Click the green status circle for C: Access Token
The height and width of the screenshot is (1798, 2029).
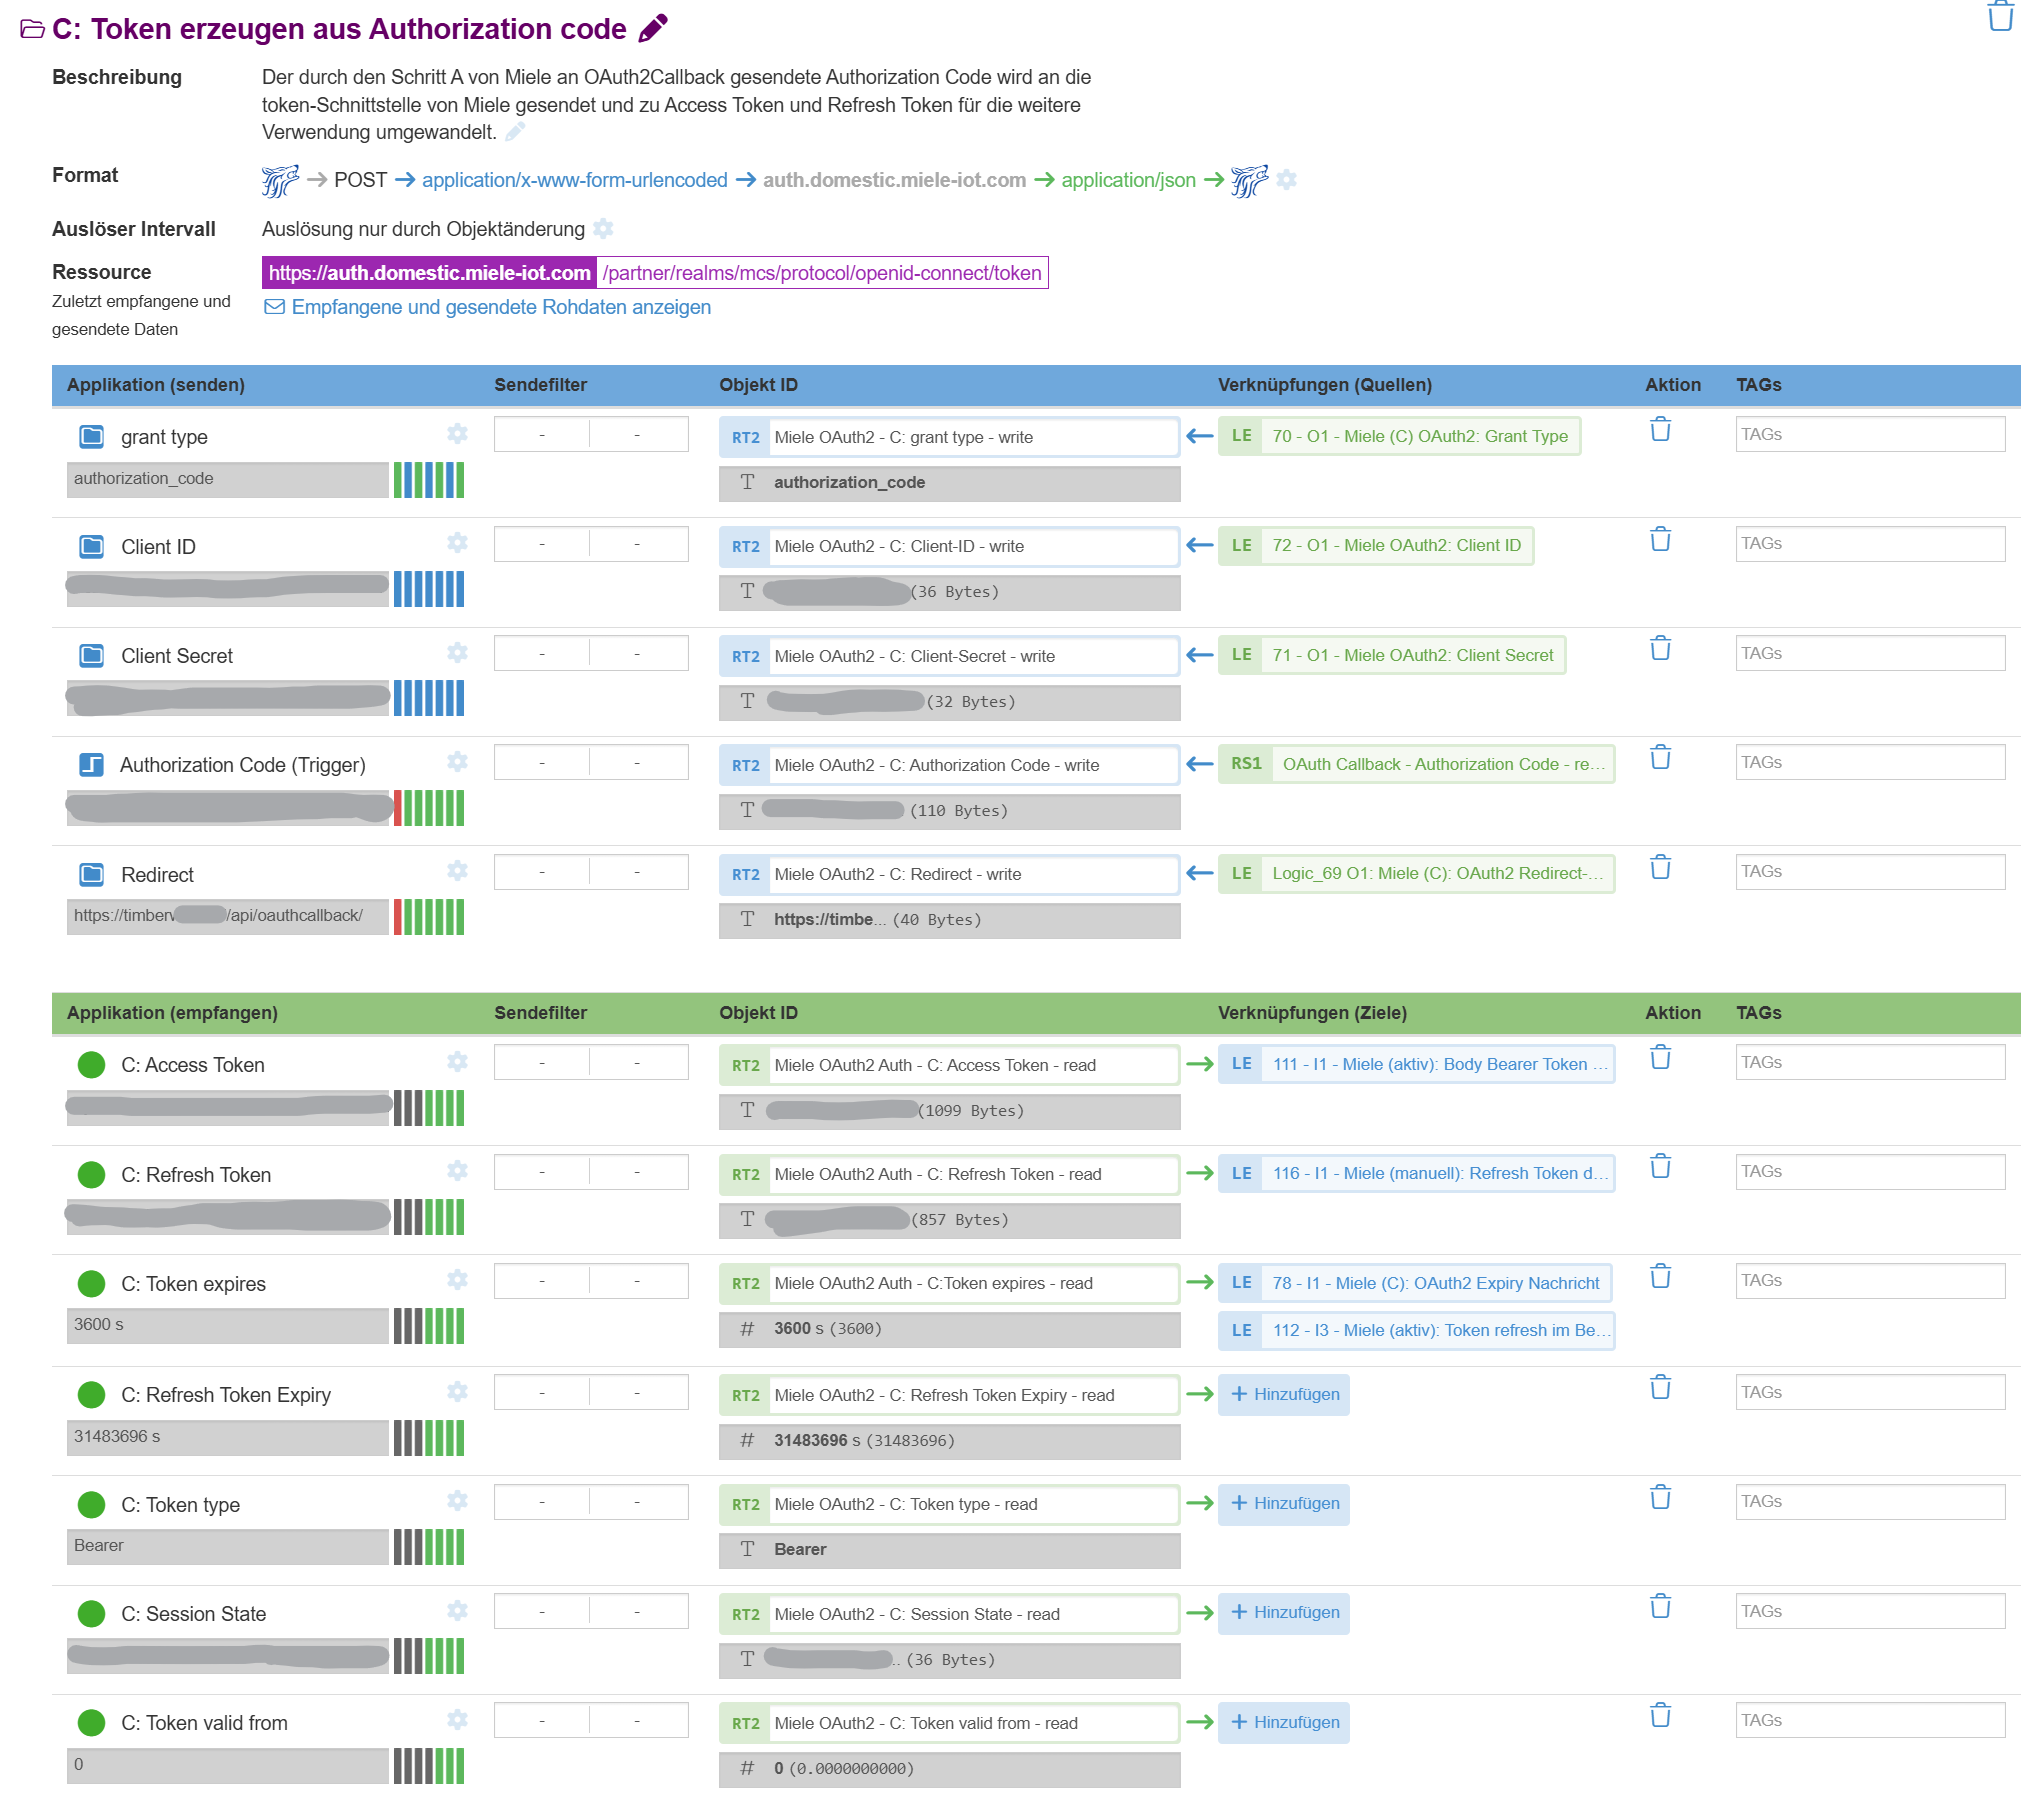[91, 1065]
